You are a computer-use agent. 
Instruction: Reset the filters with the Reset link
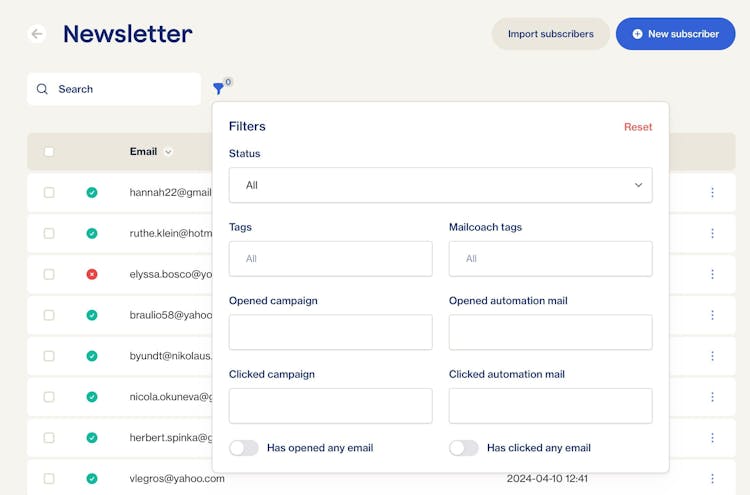tap(637, 127)
